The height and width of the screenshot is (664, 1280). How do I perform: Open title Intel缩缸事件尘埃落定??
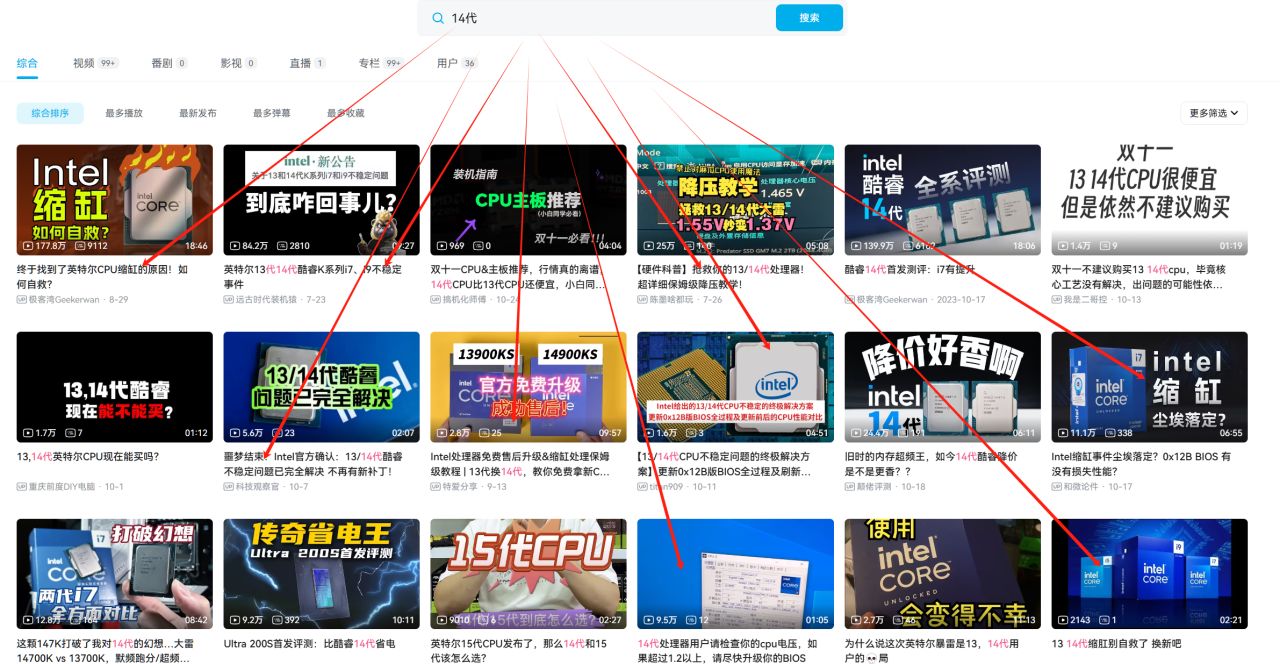click(1142, 464)
